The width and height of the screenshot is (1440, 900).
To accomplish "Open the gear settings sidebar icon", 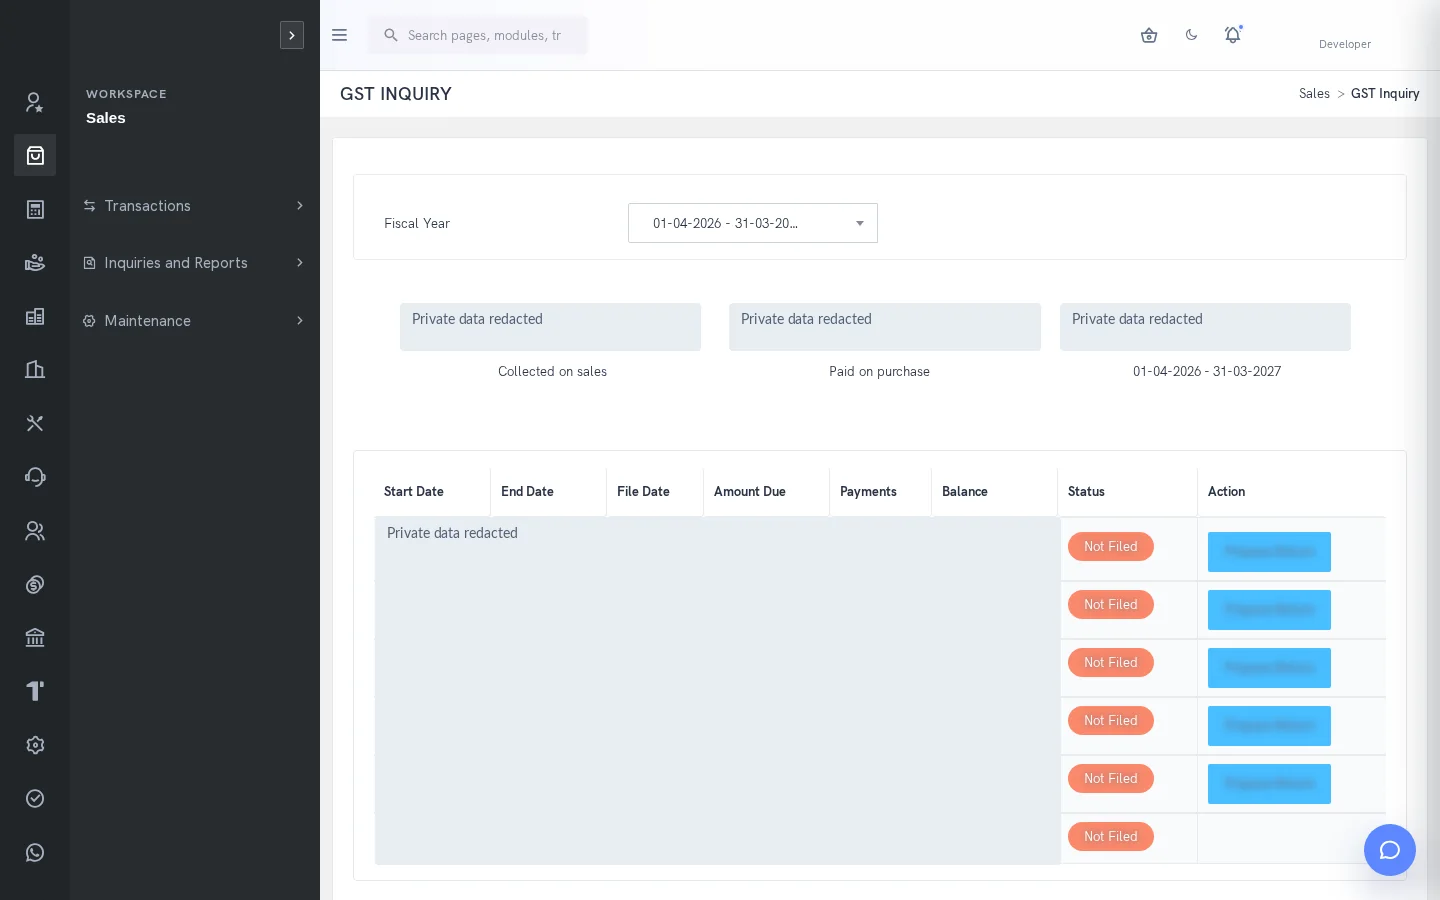I will [35, 745].
